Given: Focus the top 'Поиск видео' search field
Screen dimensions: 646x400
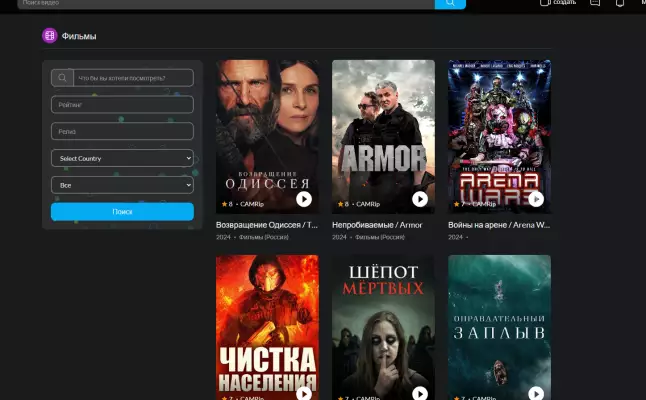Looking at the screenshot, I should pos(226,3).
